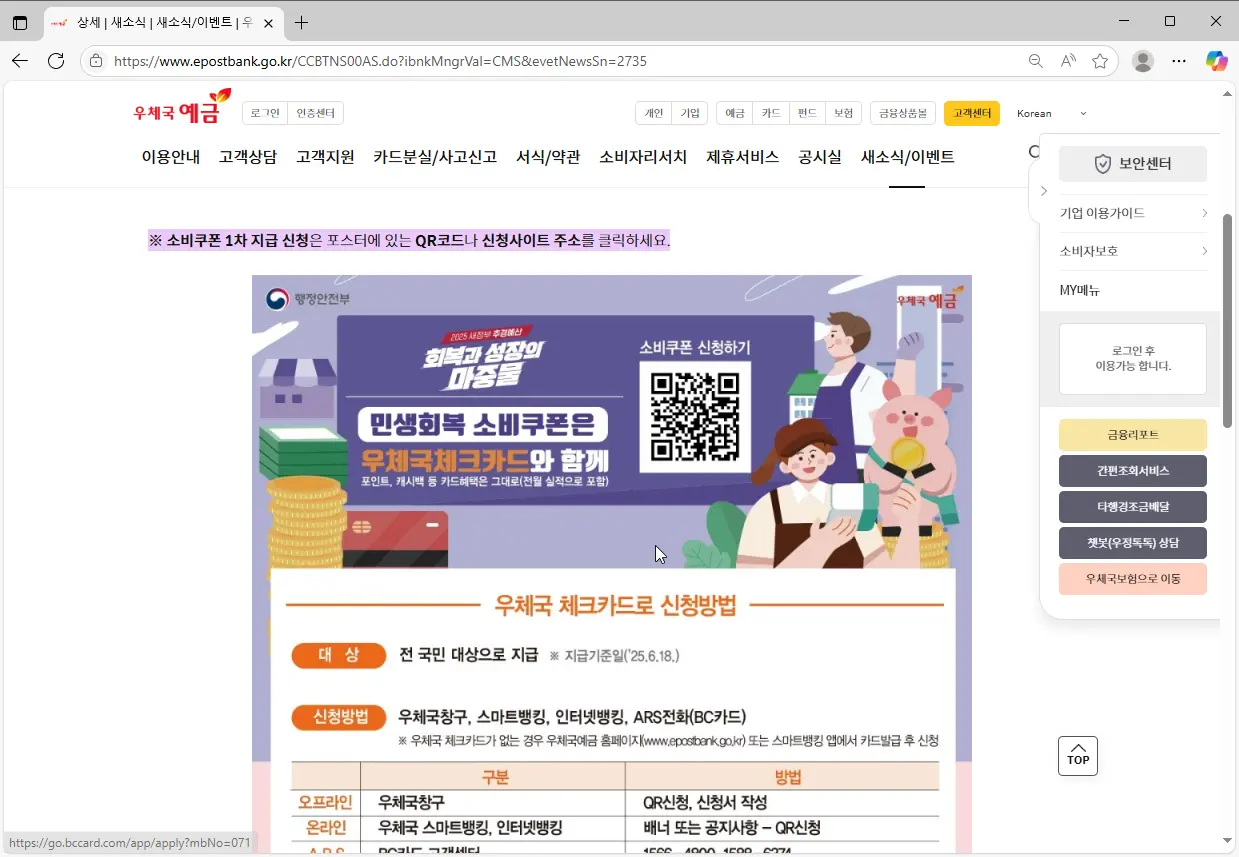This screenshot has height=857, width=1239.
Task: Open browser zoom-out magnifier icon
Action: (1036, 61)
